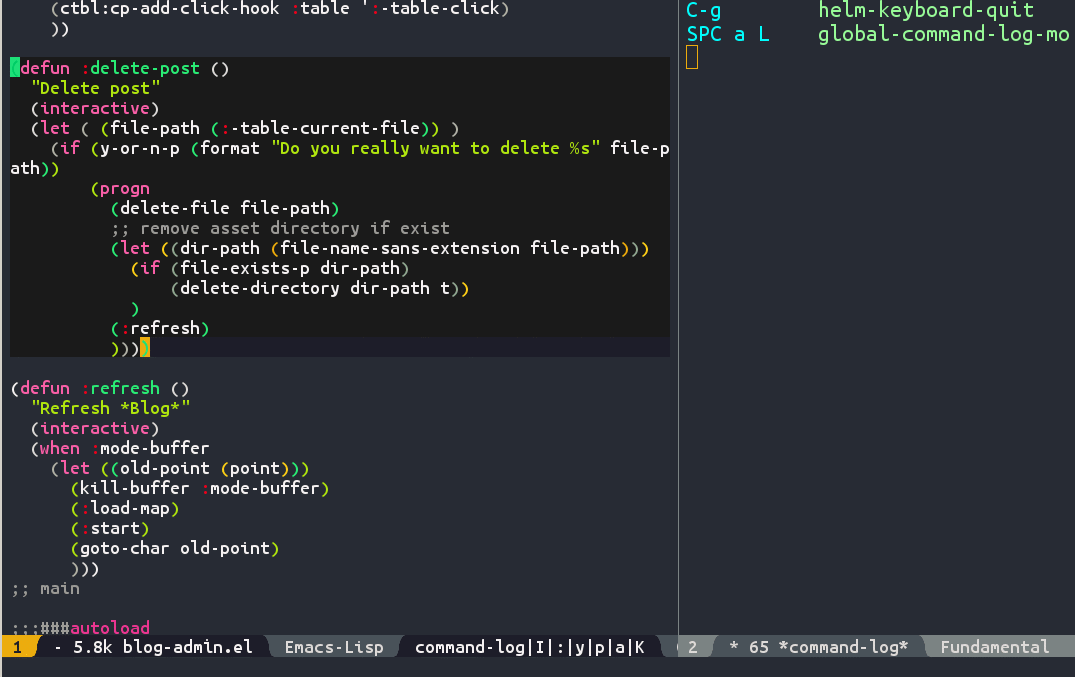
Task: Click the "Delete post" docstring
Action: pos(95,88)
